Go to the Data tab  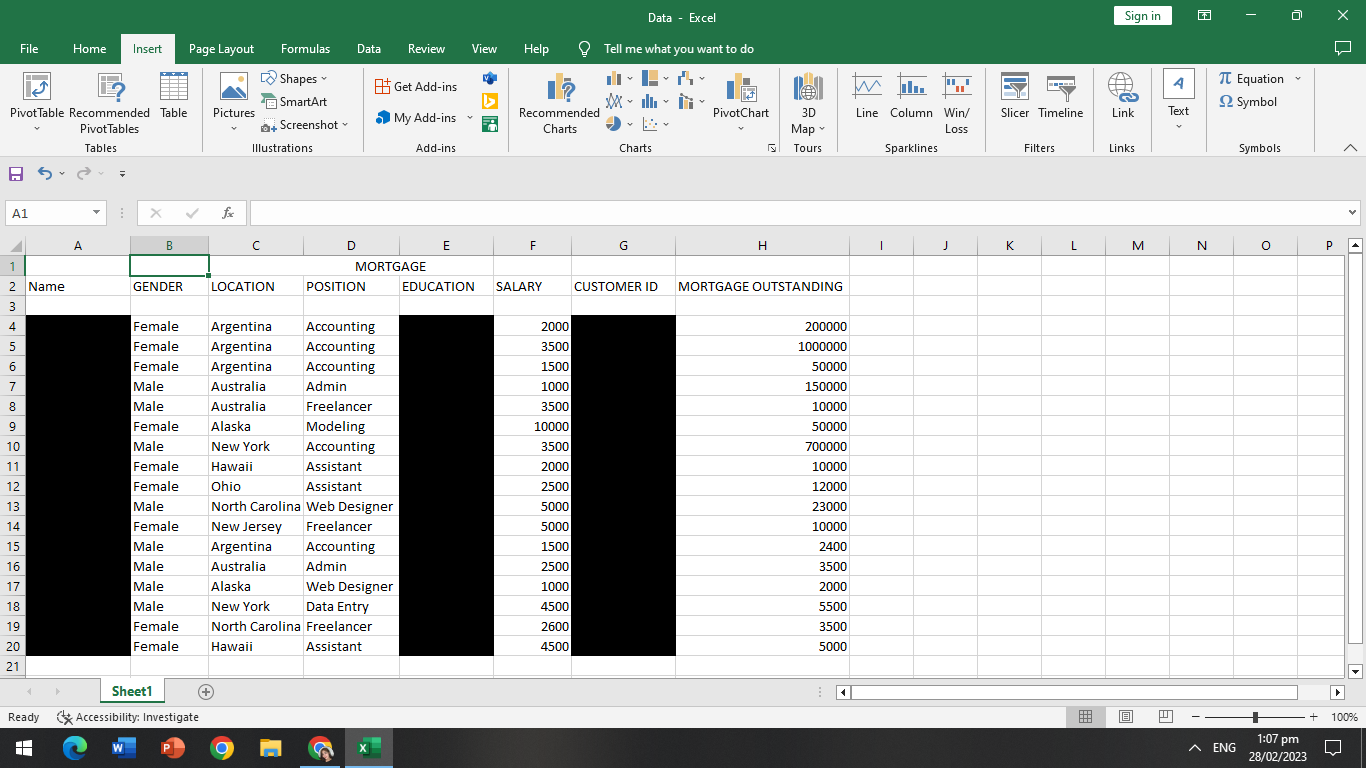coord(369,48)
